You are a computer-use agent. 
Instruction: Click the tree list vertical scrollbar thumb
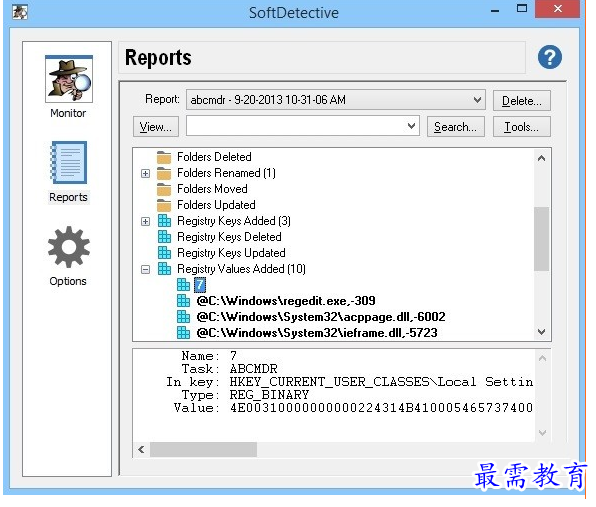point(542,239)
